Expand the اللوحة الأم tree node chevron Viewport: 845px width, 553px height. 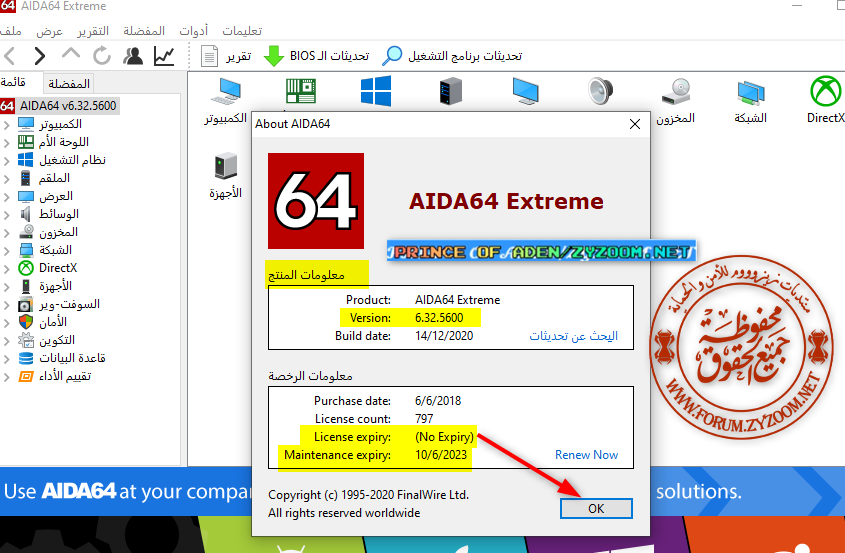pos(6,143)
